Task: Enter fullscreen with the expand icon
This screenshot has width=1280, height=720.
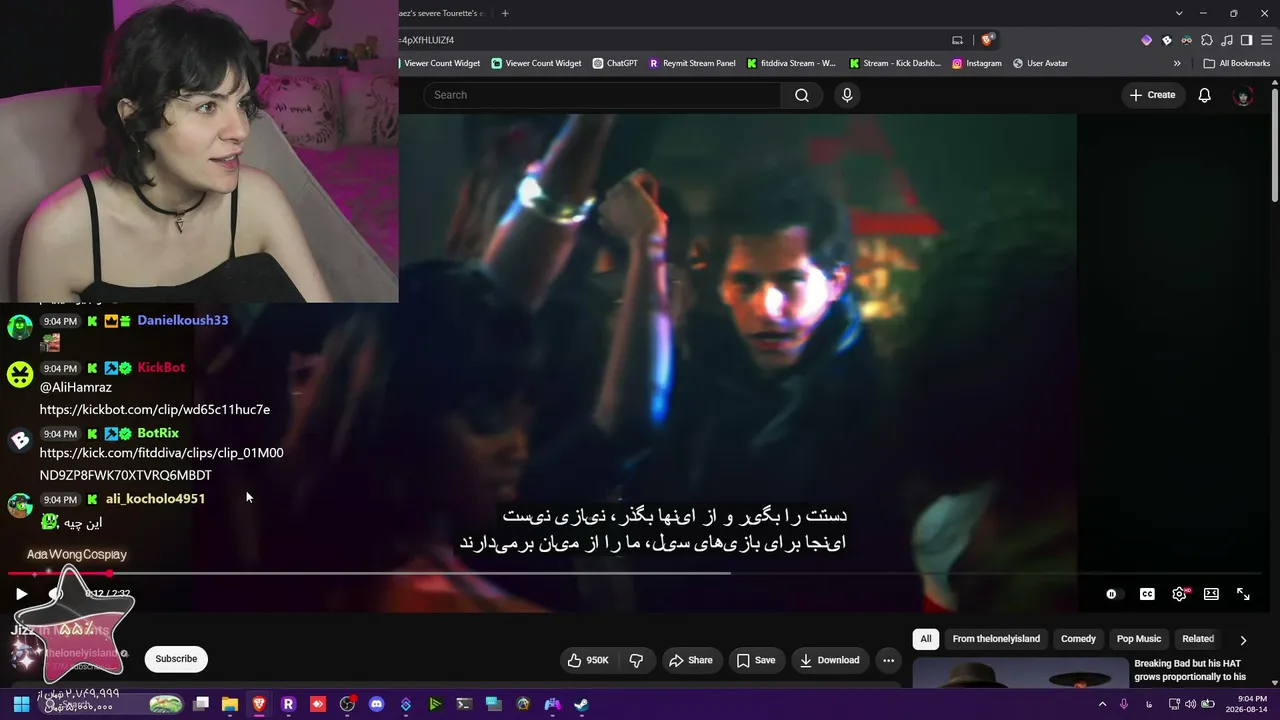Action: pyautogui.click(x=1243, y=594)
